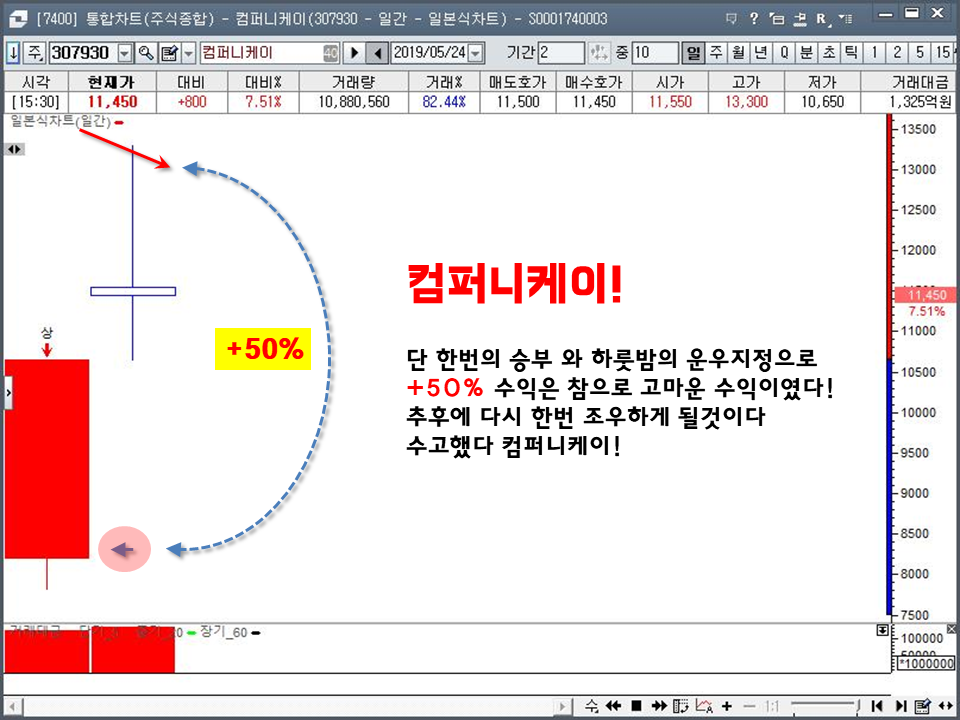Jump to the chart's last bar
Screen dimensions: 960x720
[x=900, y=706]
